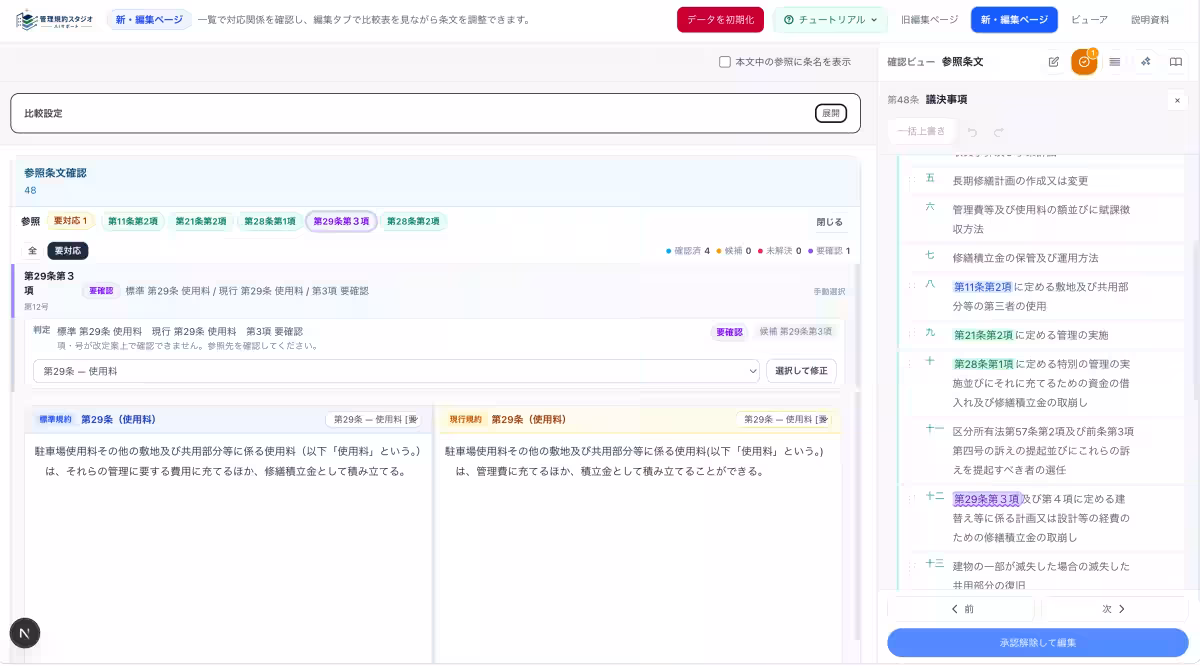Click 長期修繕計画の作成又は変更 text in item 五
This screenshot has height=666, width=1200.
click(1020, 181)
